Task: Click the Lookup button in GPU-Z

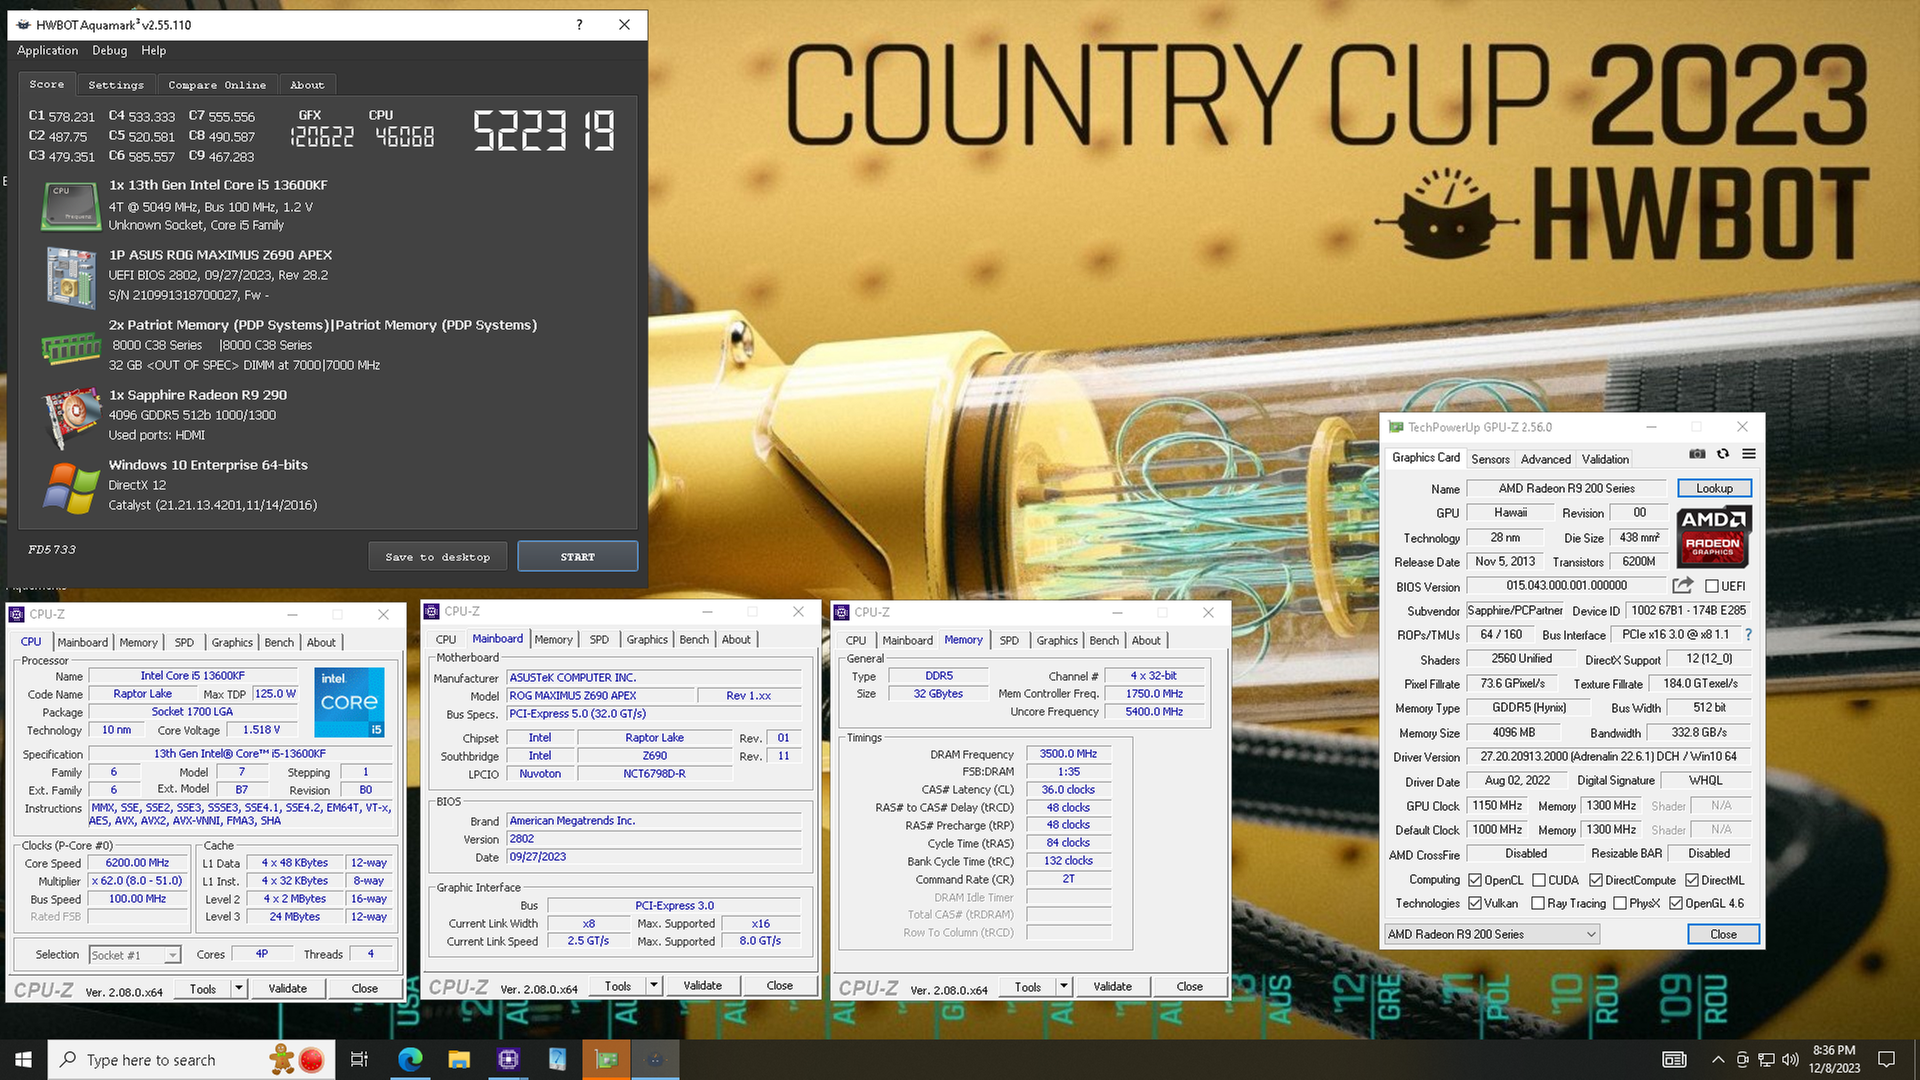Action: click(x=1714, y=488)
